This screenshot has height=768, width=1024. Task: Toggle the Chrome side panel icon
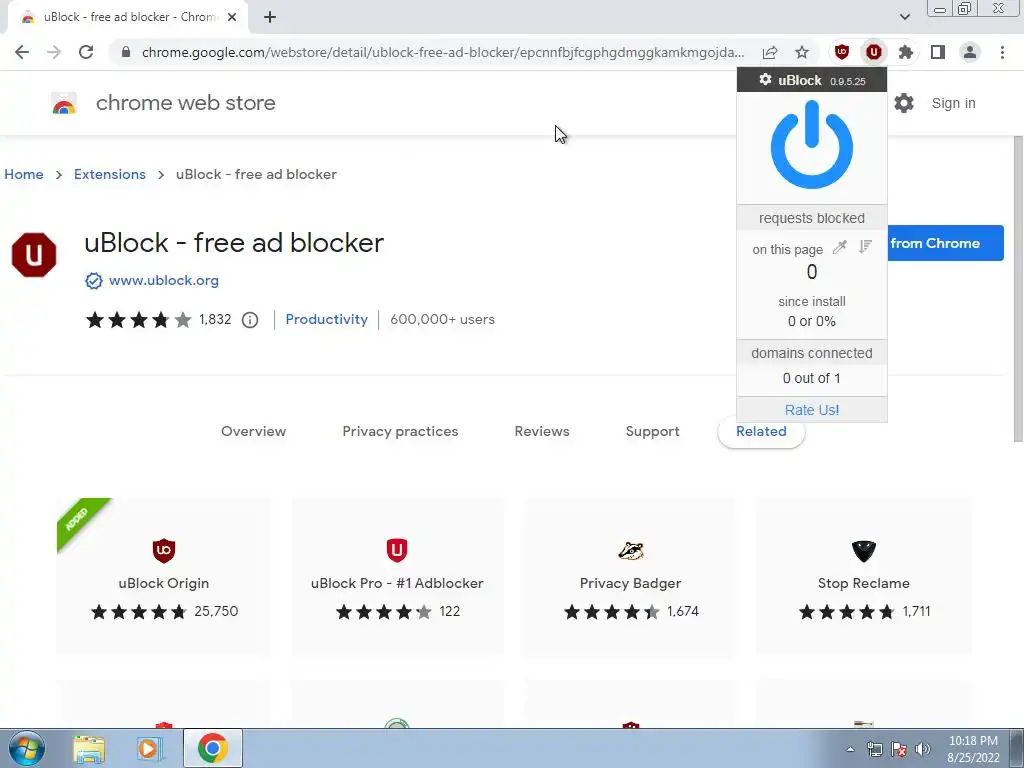click(x=938, y=52)
